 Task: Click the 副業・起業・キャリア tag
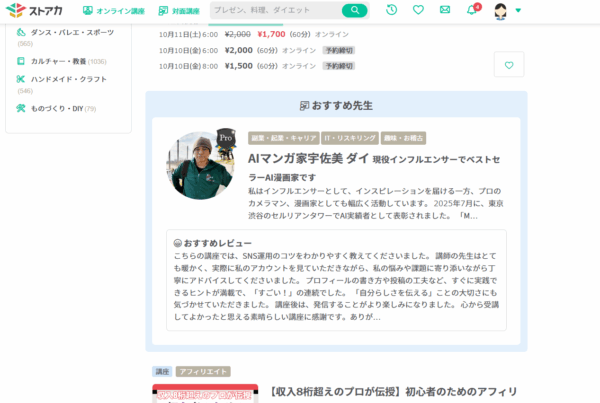pos(284,138)
